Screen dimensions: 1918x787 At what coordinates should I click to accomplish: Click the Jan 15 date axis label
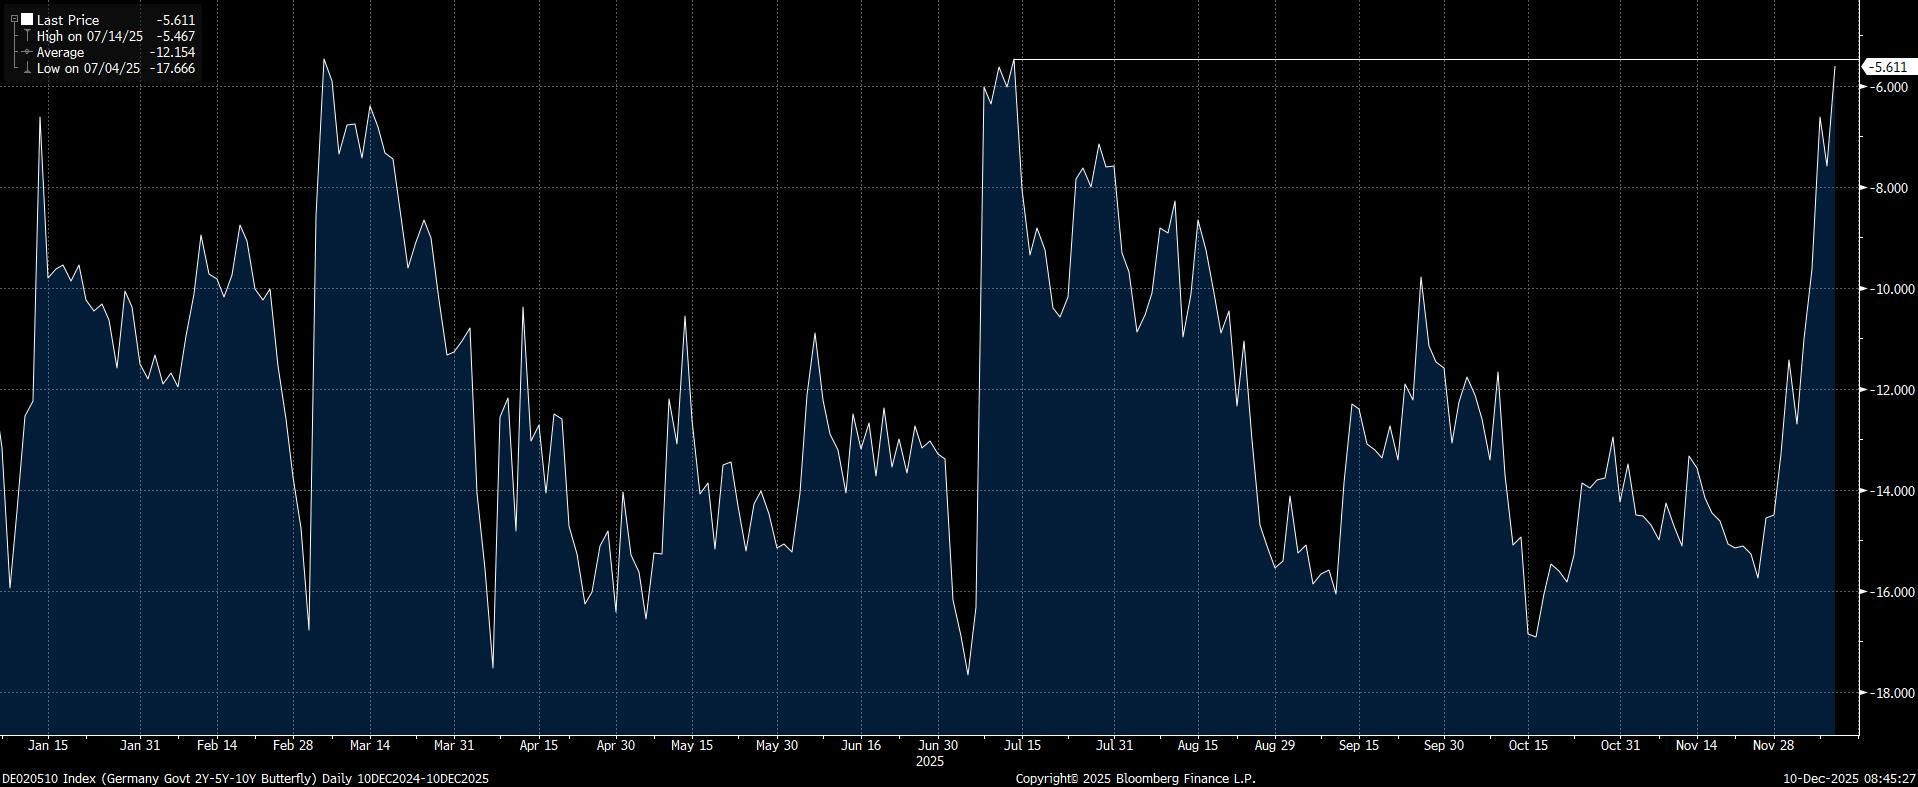tap(48, 745)
